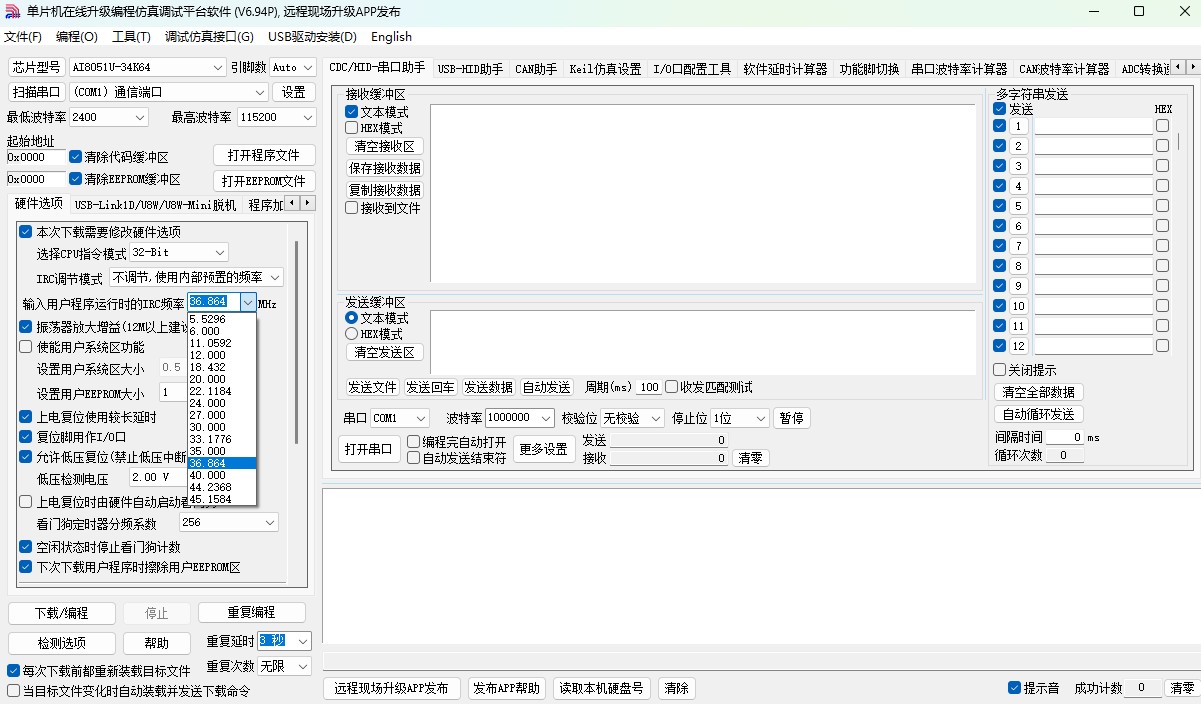Image resolution: width=1201 pixels, height=704 pixels.
Task: Select the USB-Link1D/U8W/U8W-Mini脱机 tab
Action: click(x=155, y=205)
